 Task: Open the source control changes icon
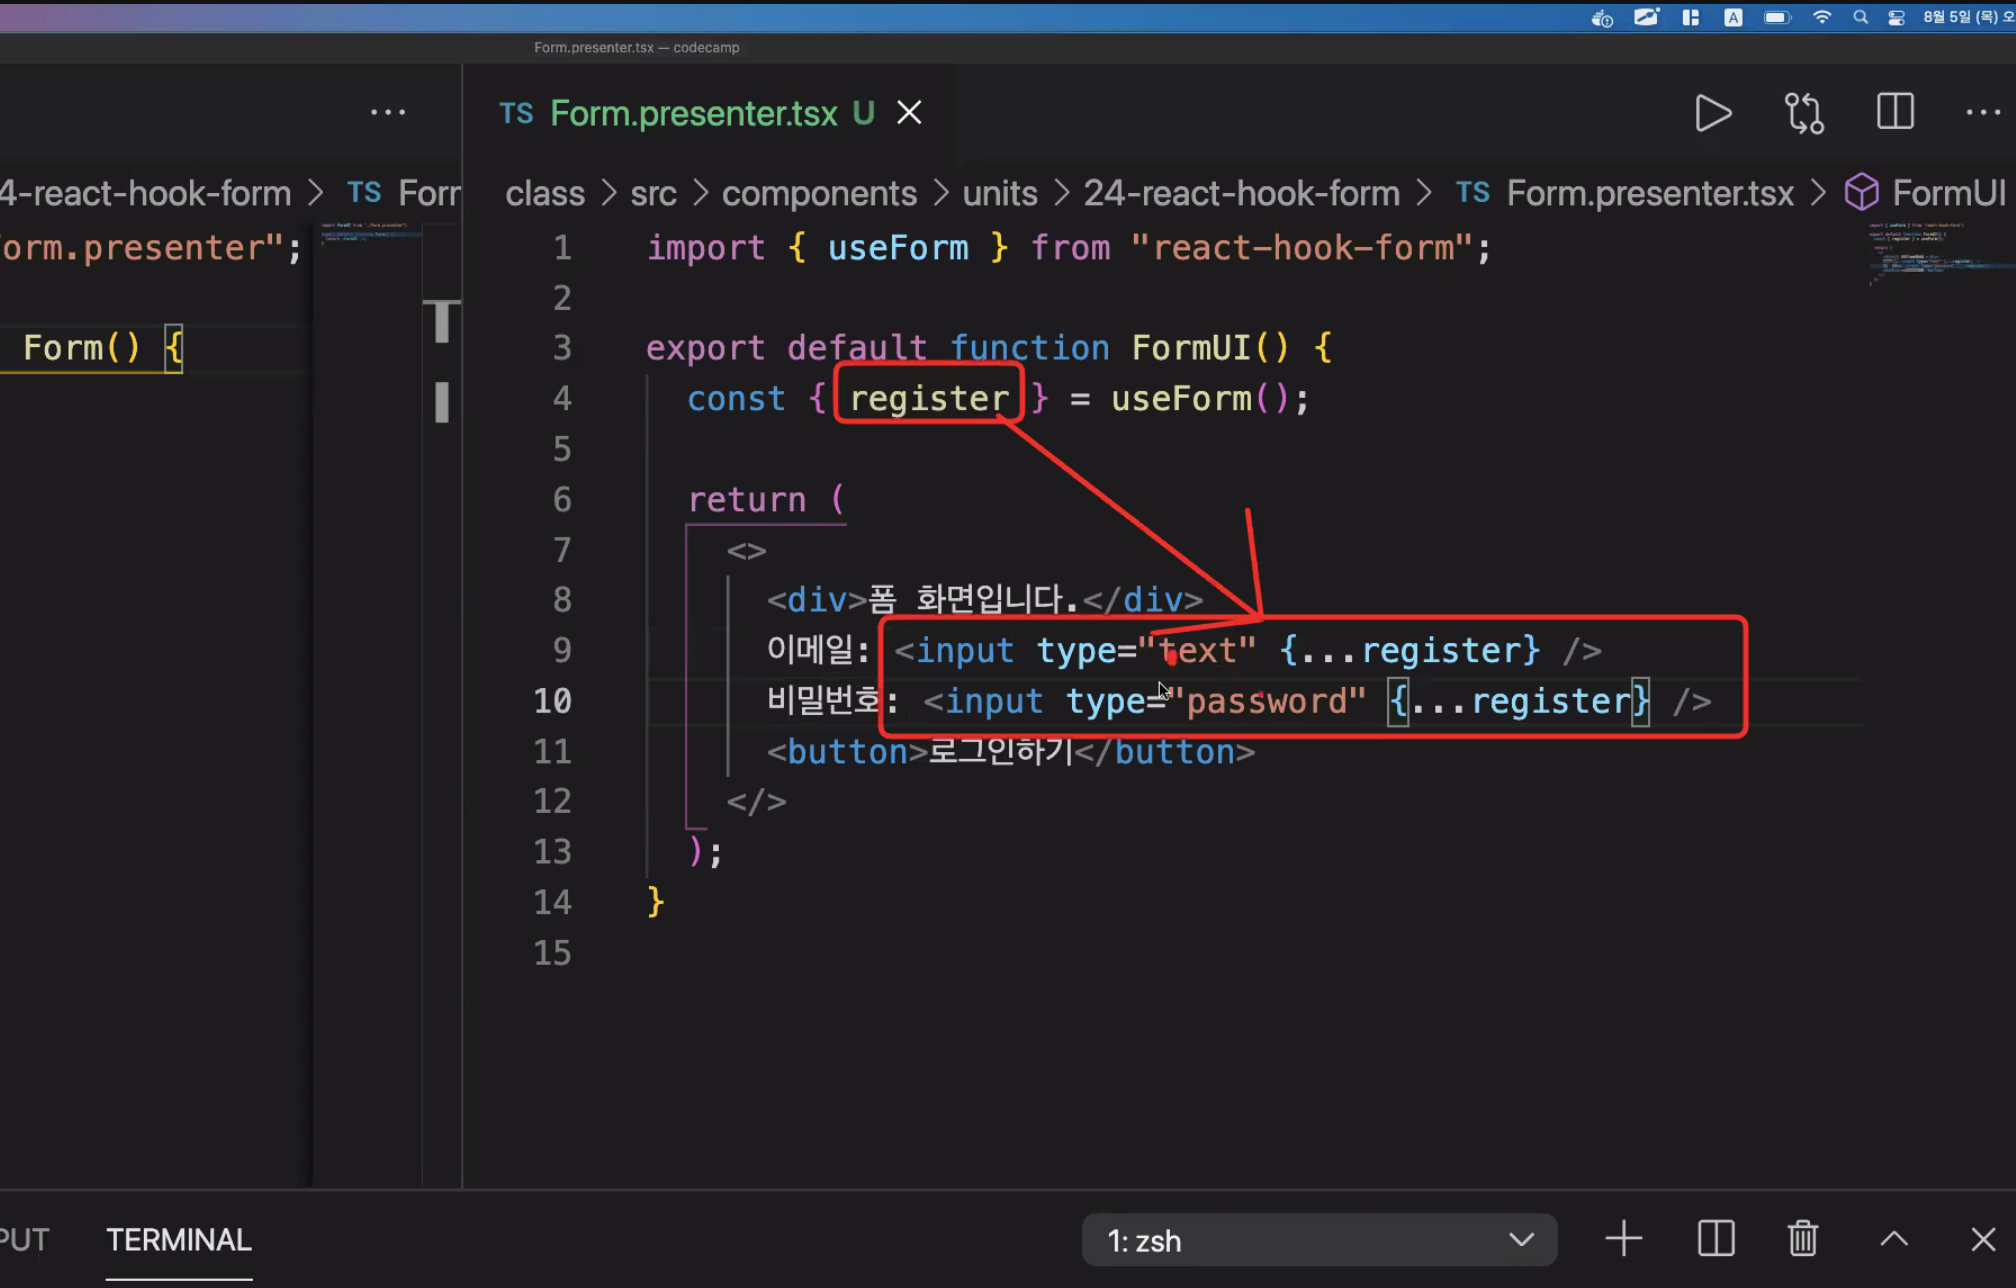click(1804, 113)
